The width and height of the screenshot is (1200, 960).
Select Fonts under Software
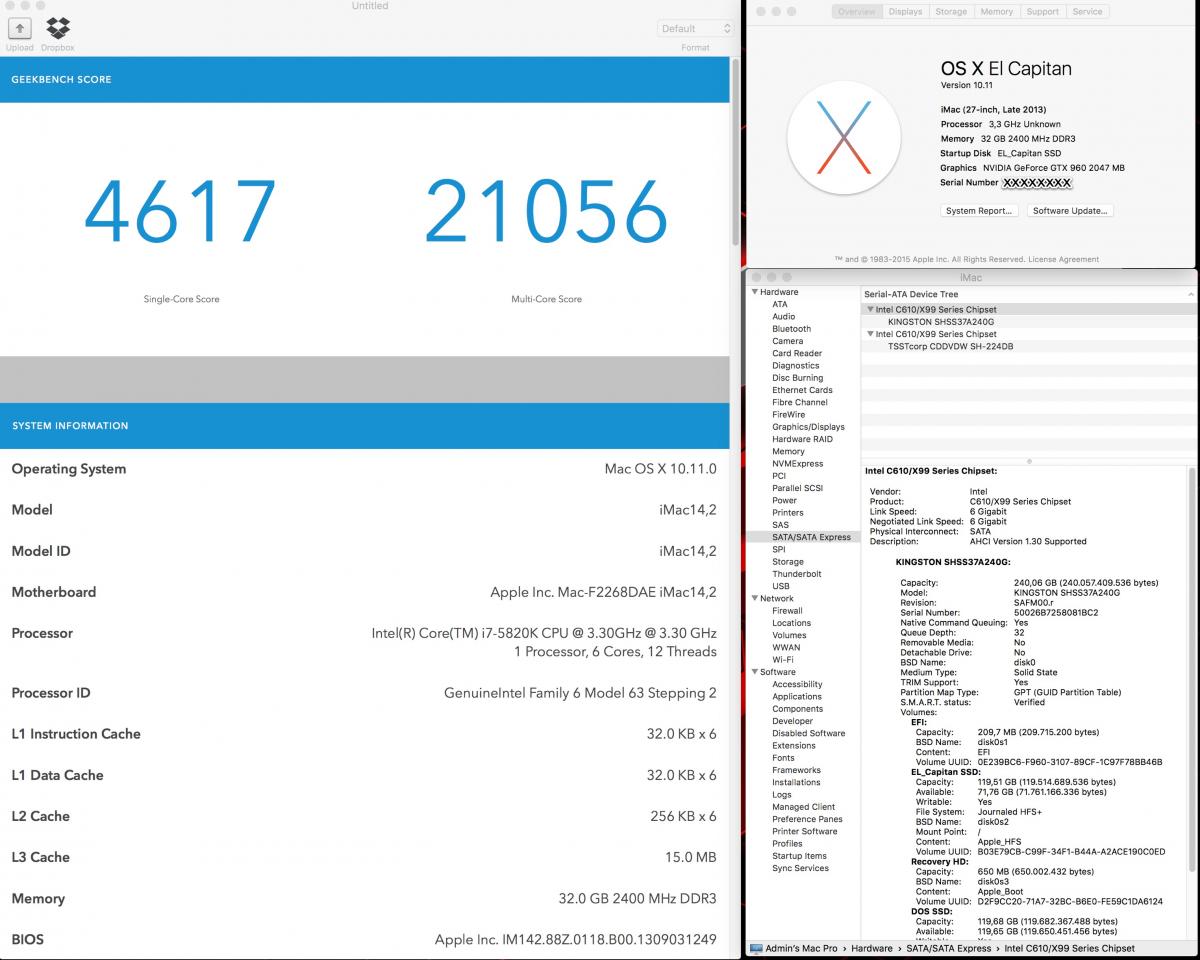click(783, 758)
